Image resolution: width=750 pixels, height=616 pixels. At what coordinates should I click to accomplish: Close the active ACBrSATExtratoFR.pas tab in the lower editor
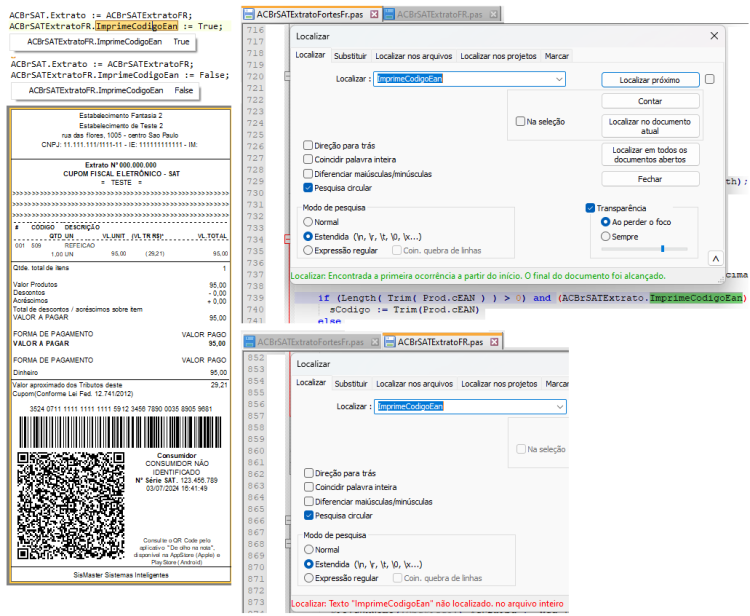494,342
